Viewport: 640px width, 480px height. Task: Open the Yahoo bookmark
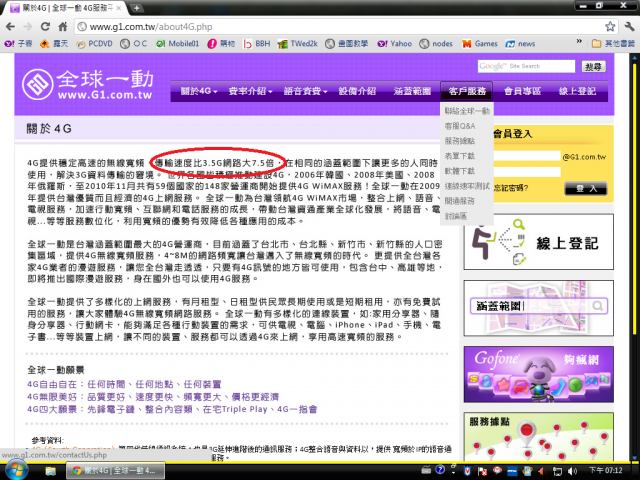pos(394,44)
